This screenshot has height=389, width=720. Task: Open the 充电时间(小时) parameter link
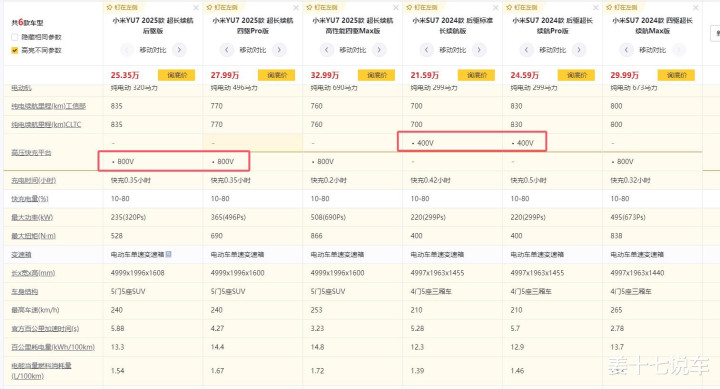click(34, 180)
